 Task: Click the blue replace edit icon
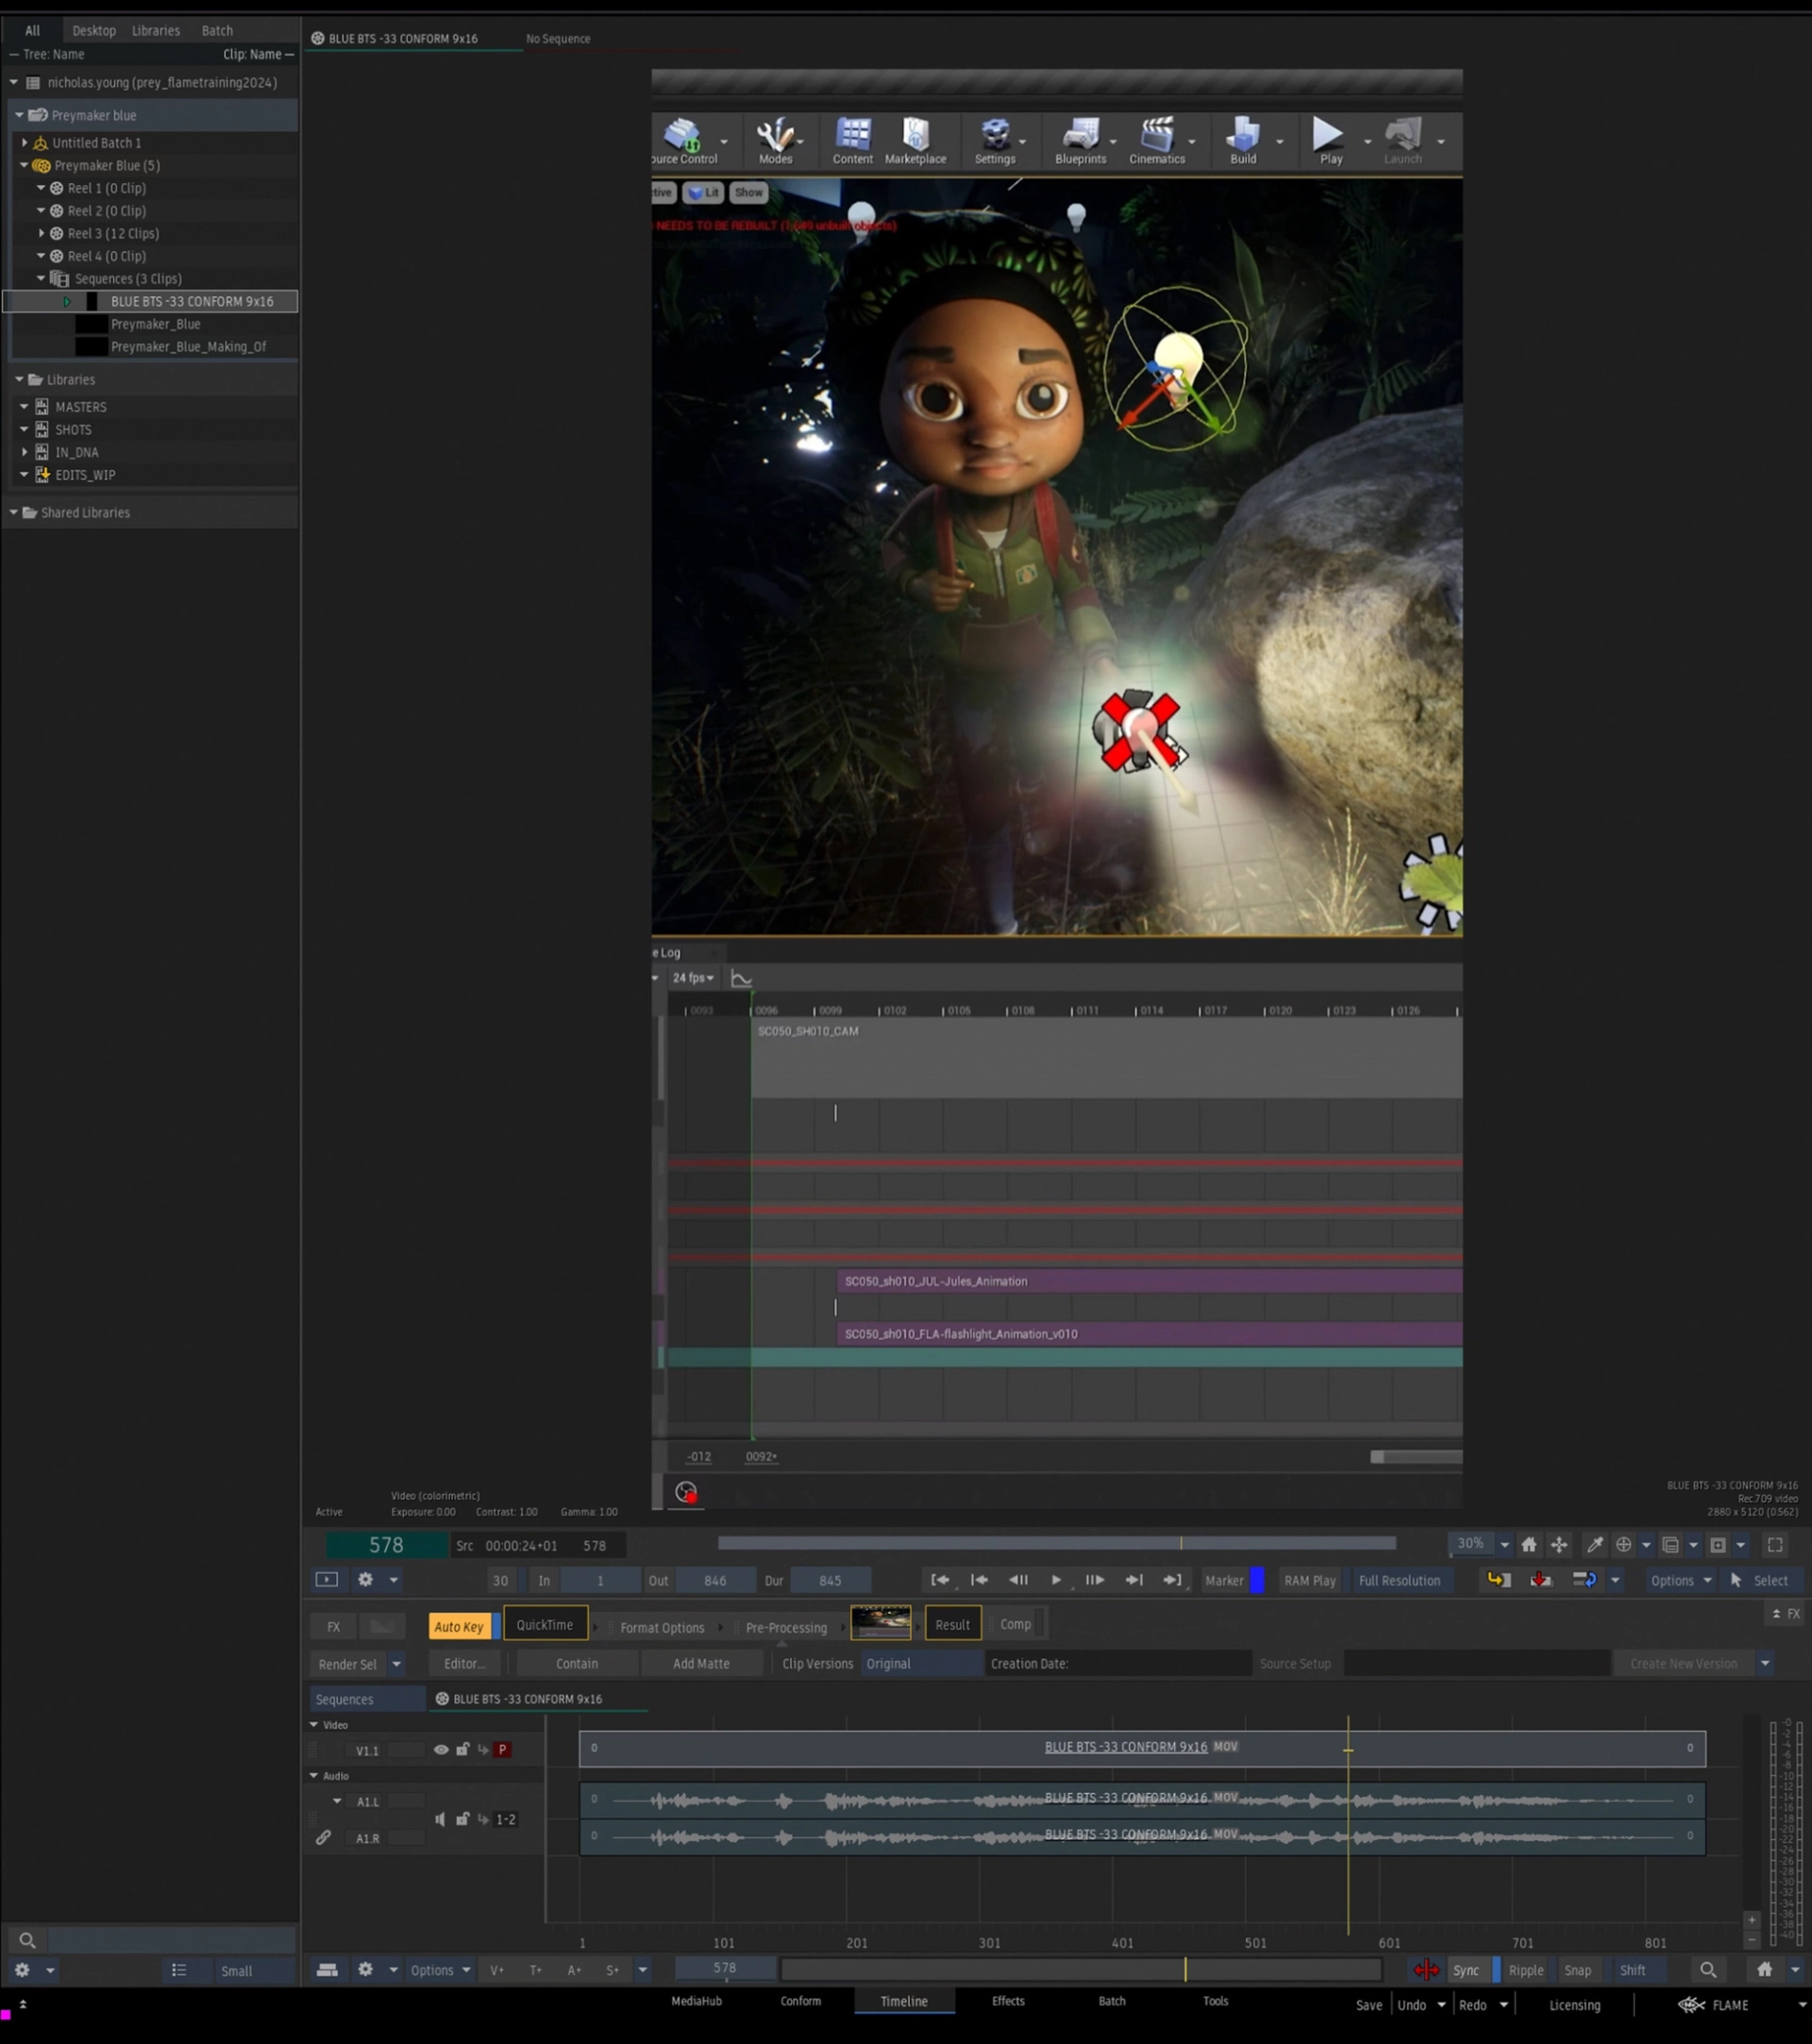(x=1584, y=1580)
